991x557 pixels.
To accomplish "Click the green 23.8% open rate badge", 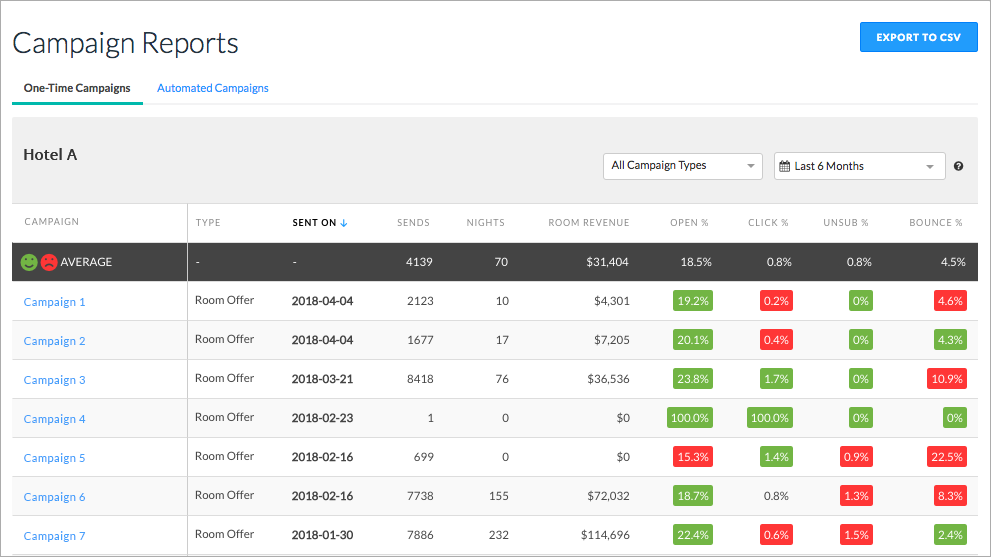I will (693, 379).
